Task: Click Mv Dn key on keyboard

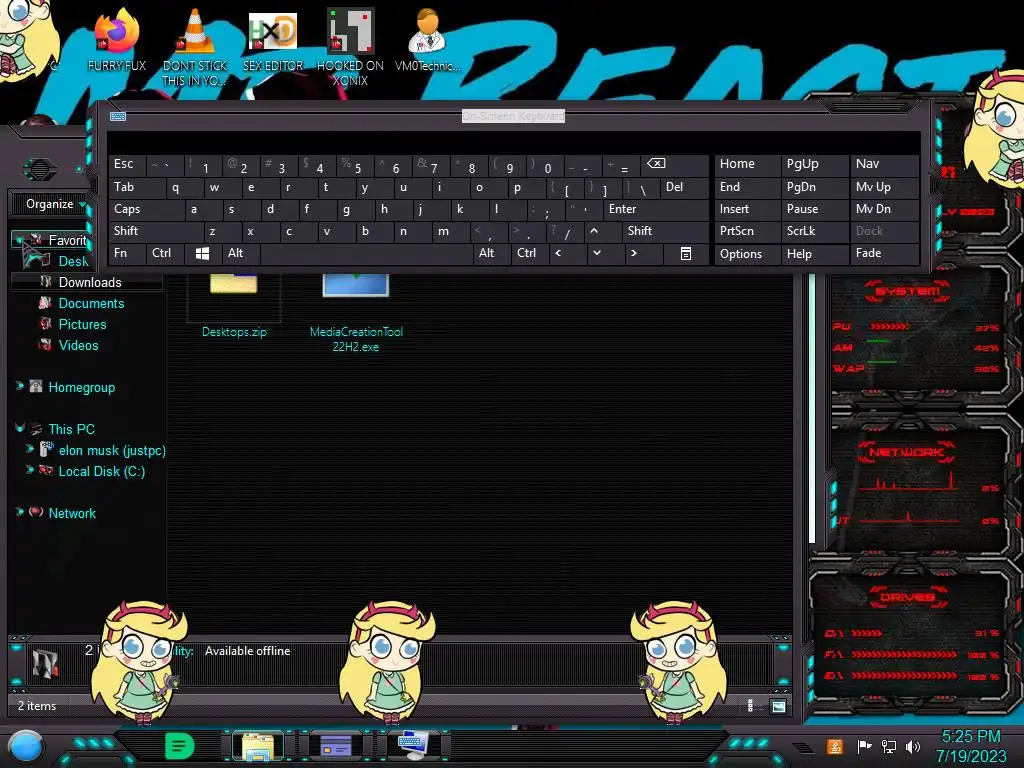Action: tap(884, 210)
